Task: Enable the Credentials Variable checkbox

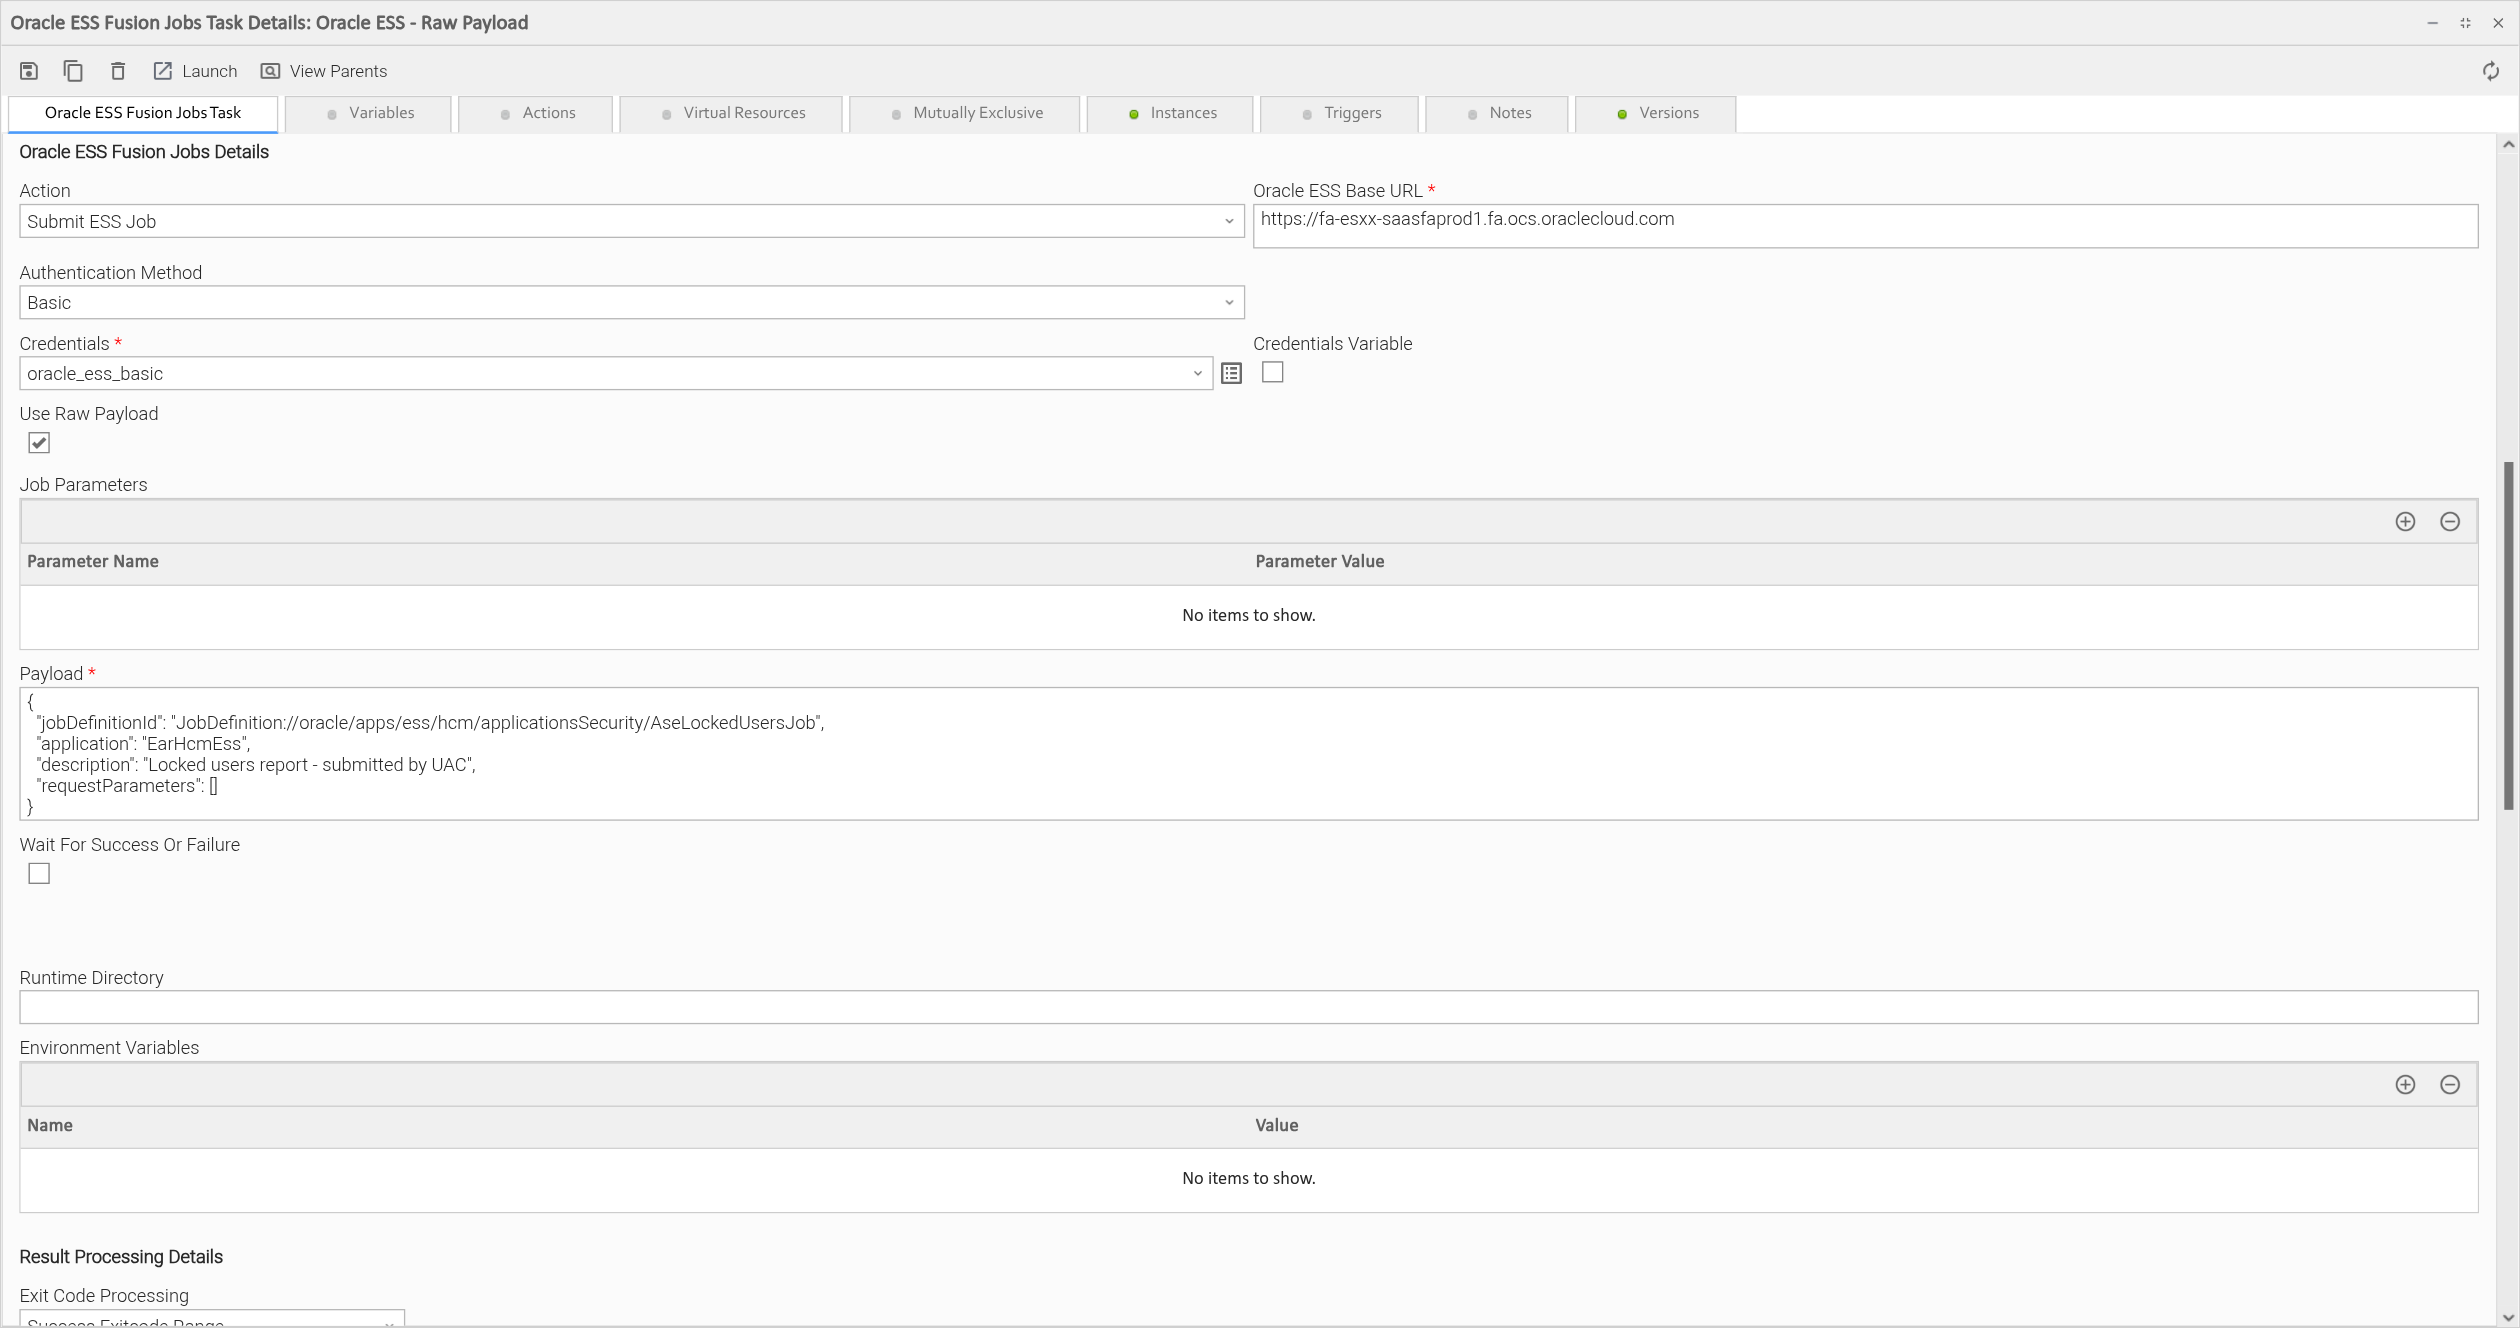Action: click(x=1272, y=372)
